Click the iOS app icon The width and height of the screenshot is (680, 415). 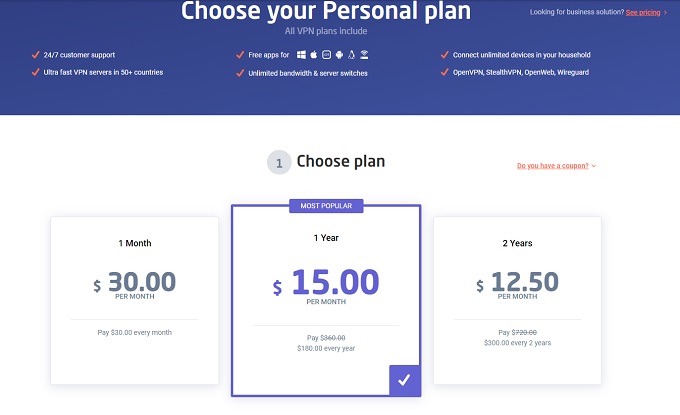pos(325,54)
